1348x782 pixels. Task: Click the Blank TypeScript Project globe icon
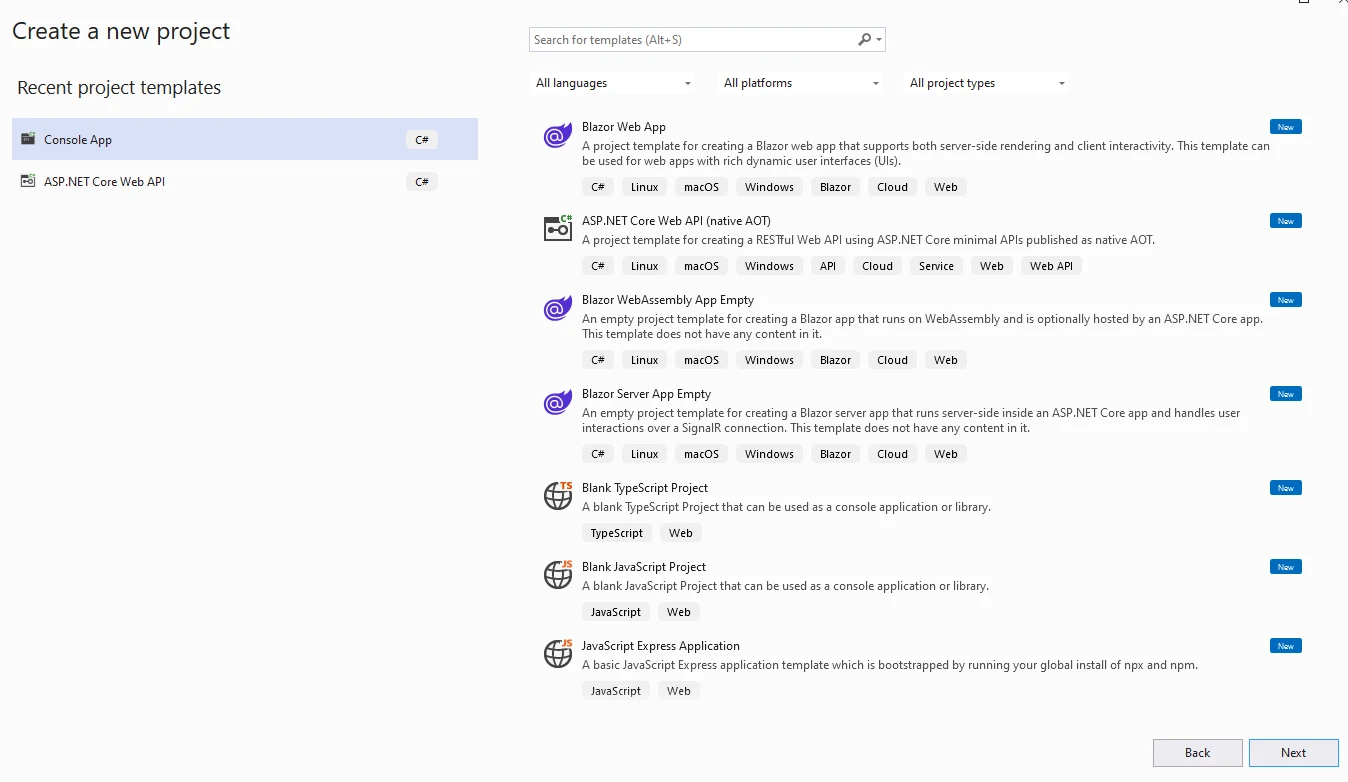557,495
